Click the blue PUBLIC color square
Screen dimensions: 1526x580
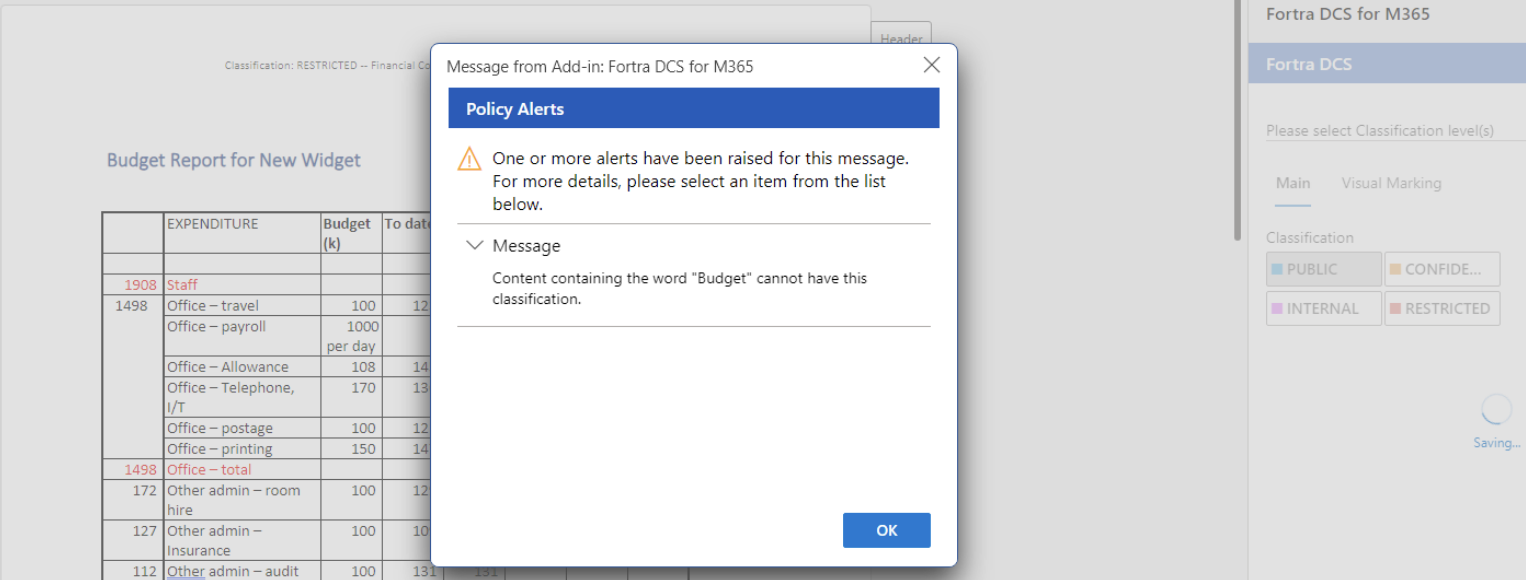(1277, 270)
